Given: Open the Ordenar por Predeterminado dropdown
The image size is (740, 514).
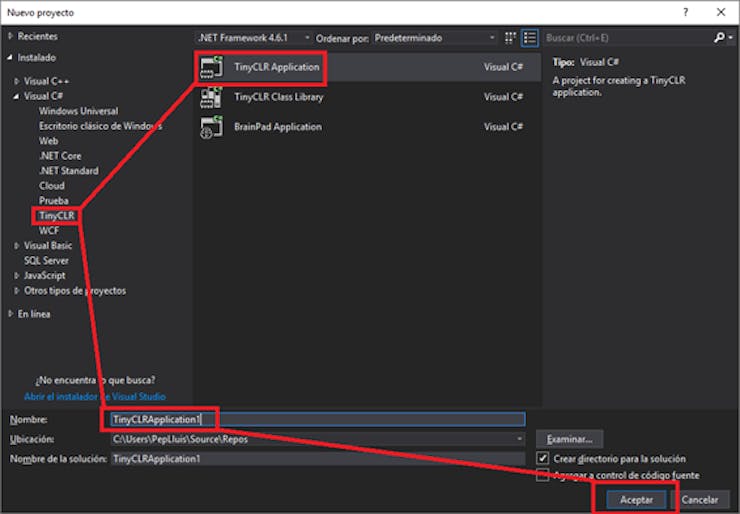Looking at the screenshot, I should (x=434, y=38).
